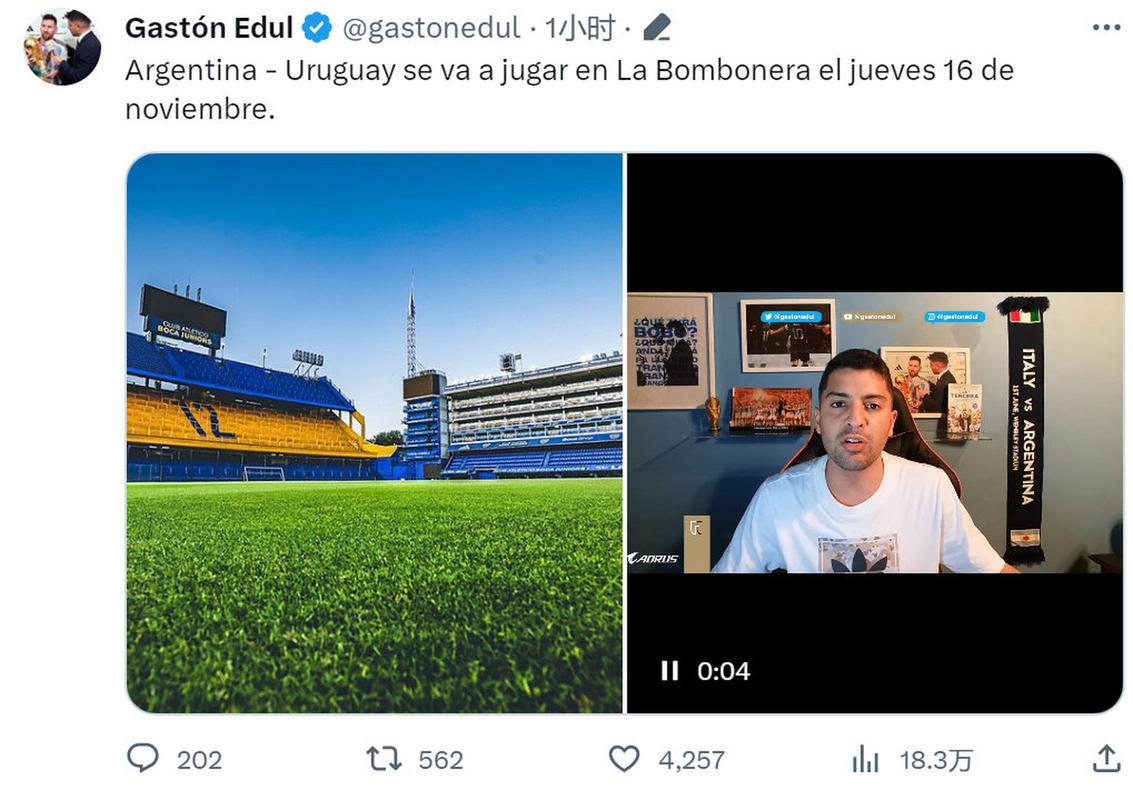
Task: Like the tweet with the heart icon
Action: (624, 759)
